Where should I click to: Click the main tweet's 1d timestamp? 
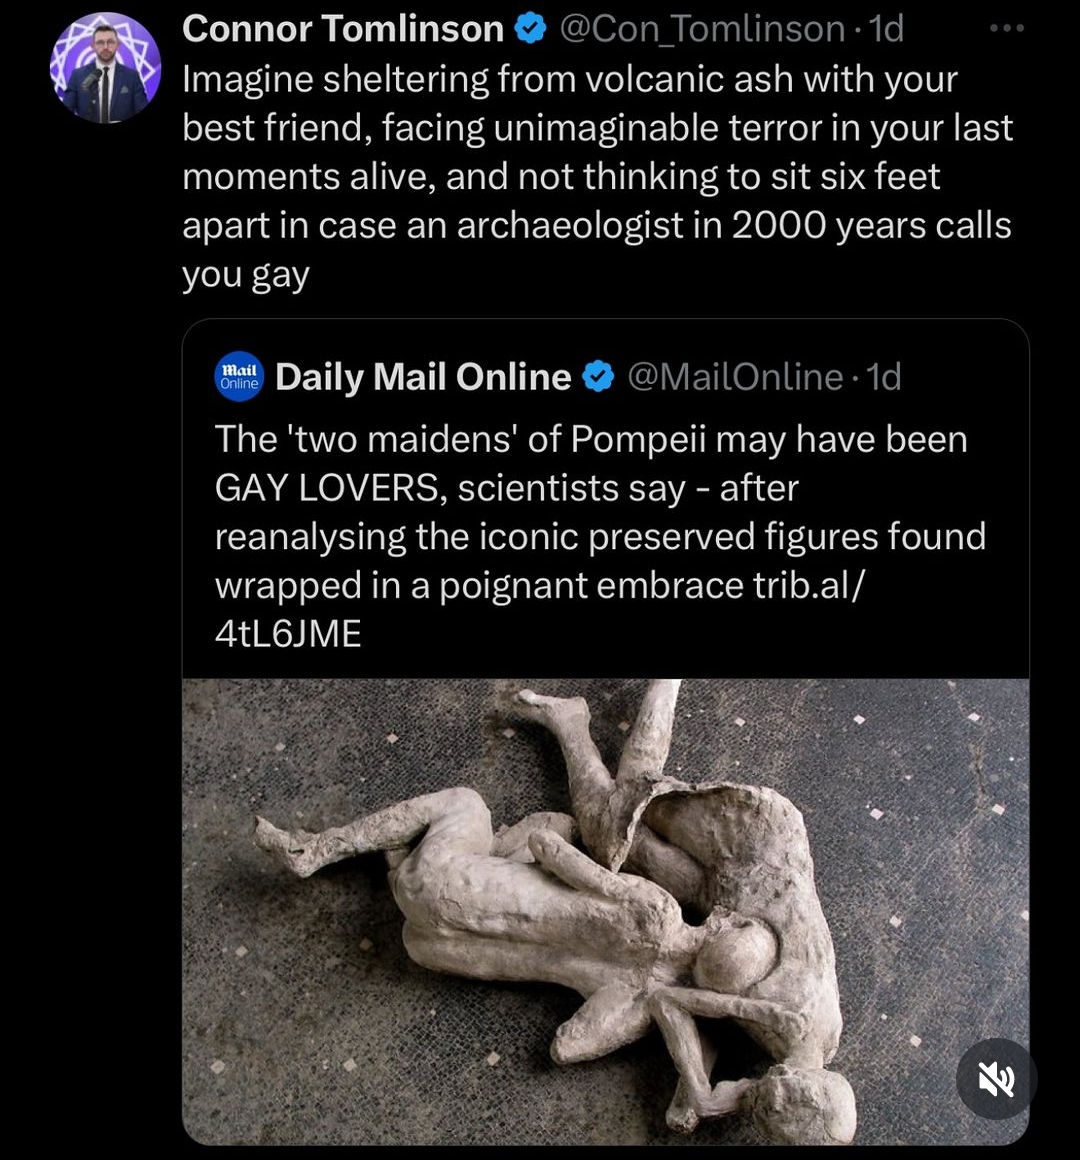(x=887, y=30)
